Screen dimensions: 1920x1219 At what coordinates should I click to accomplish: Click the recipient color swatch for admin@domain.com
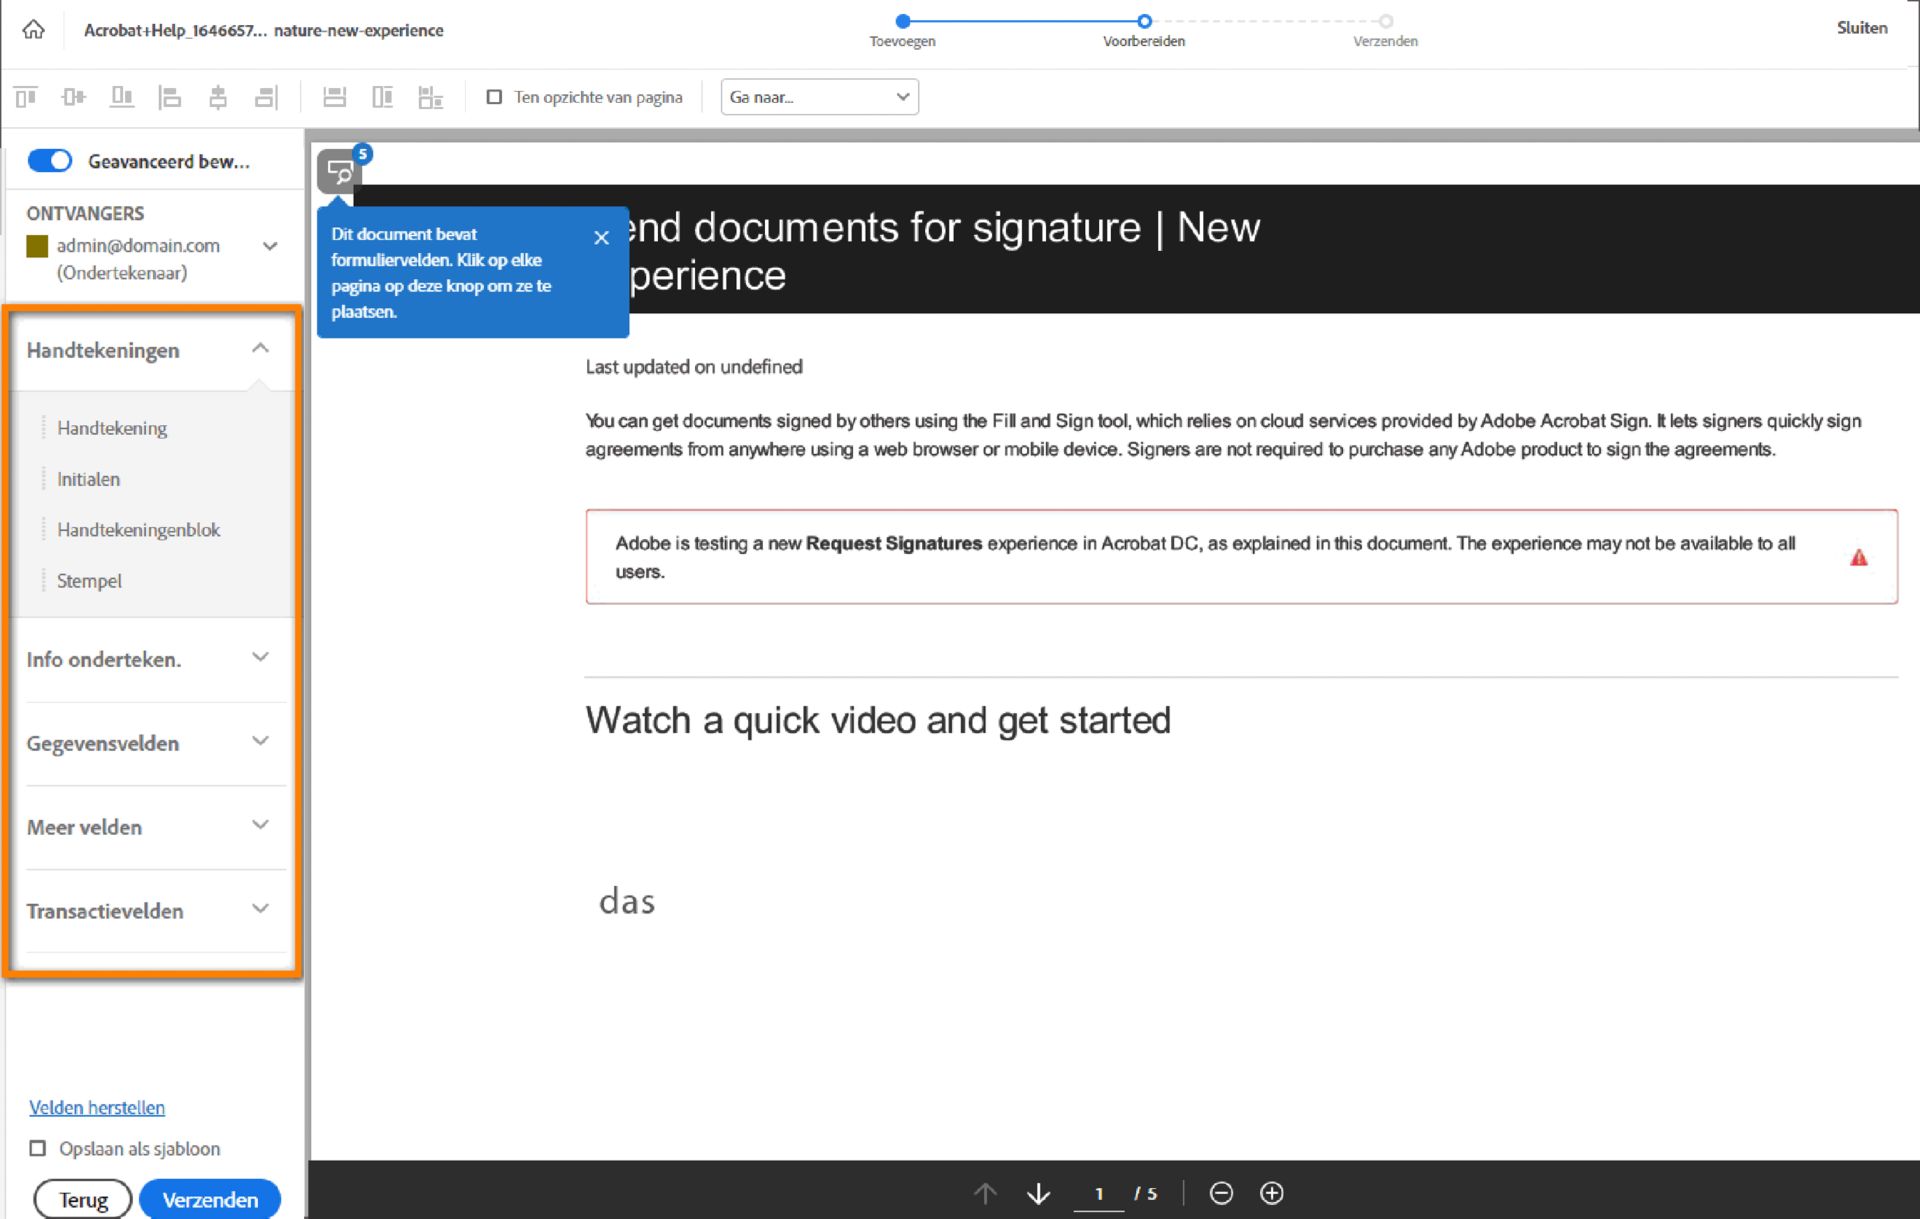[37, 246]
